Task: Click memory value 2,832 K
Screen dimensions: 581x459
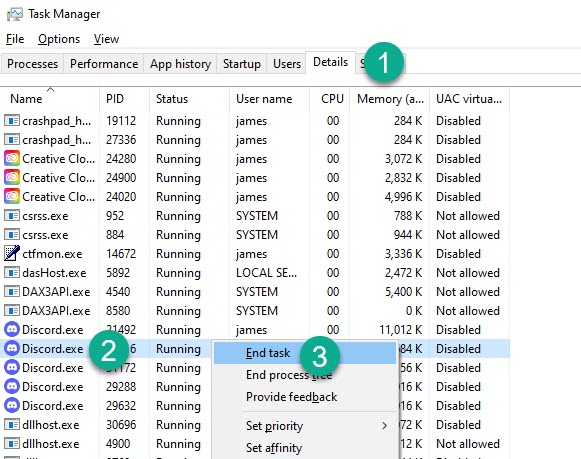Action: click(x=404, y=178)
